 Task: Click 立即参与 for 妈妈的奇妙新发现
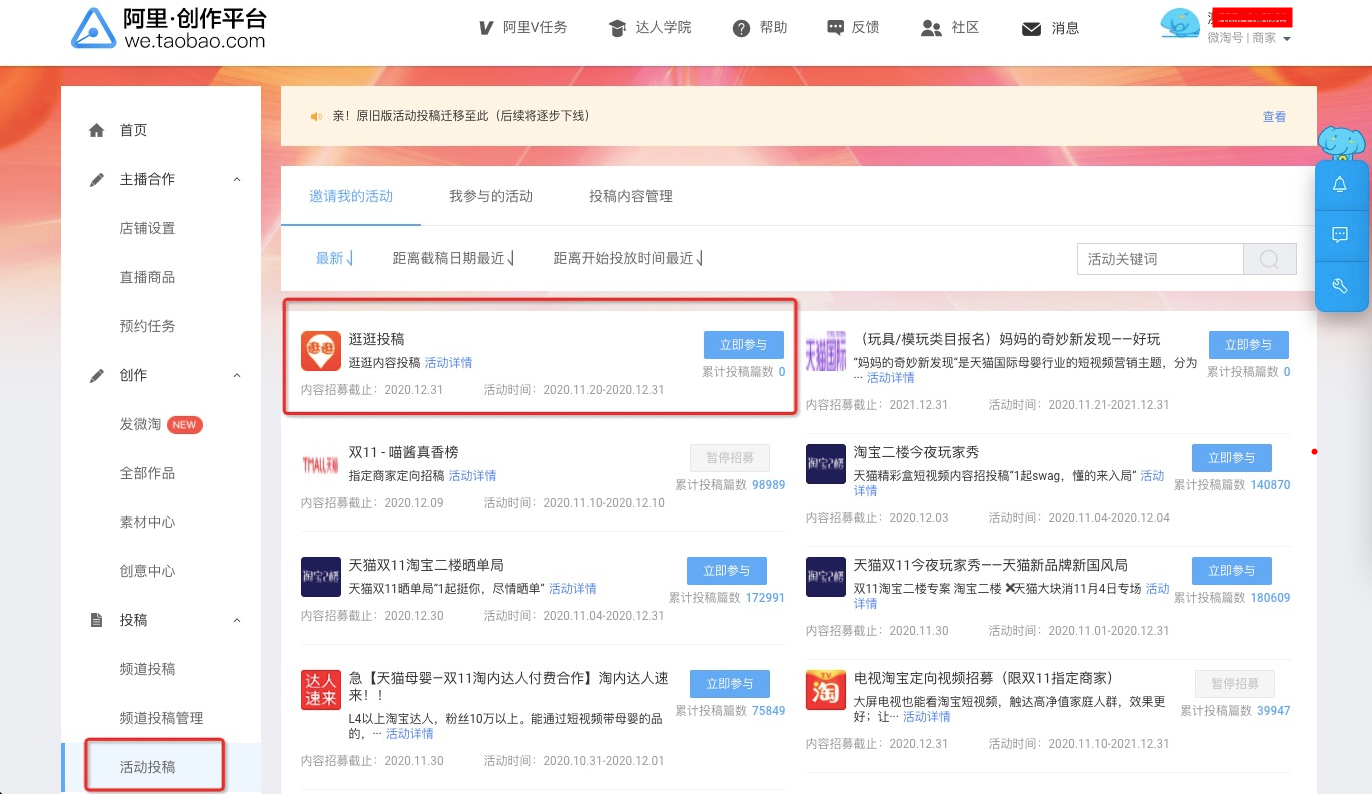tap(1249, 344)
